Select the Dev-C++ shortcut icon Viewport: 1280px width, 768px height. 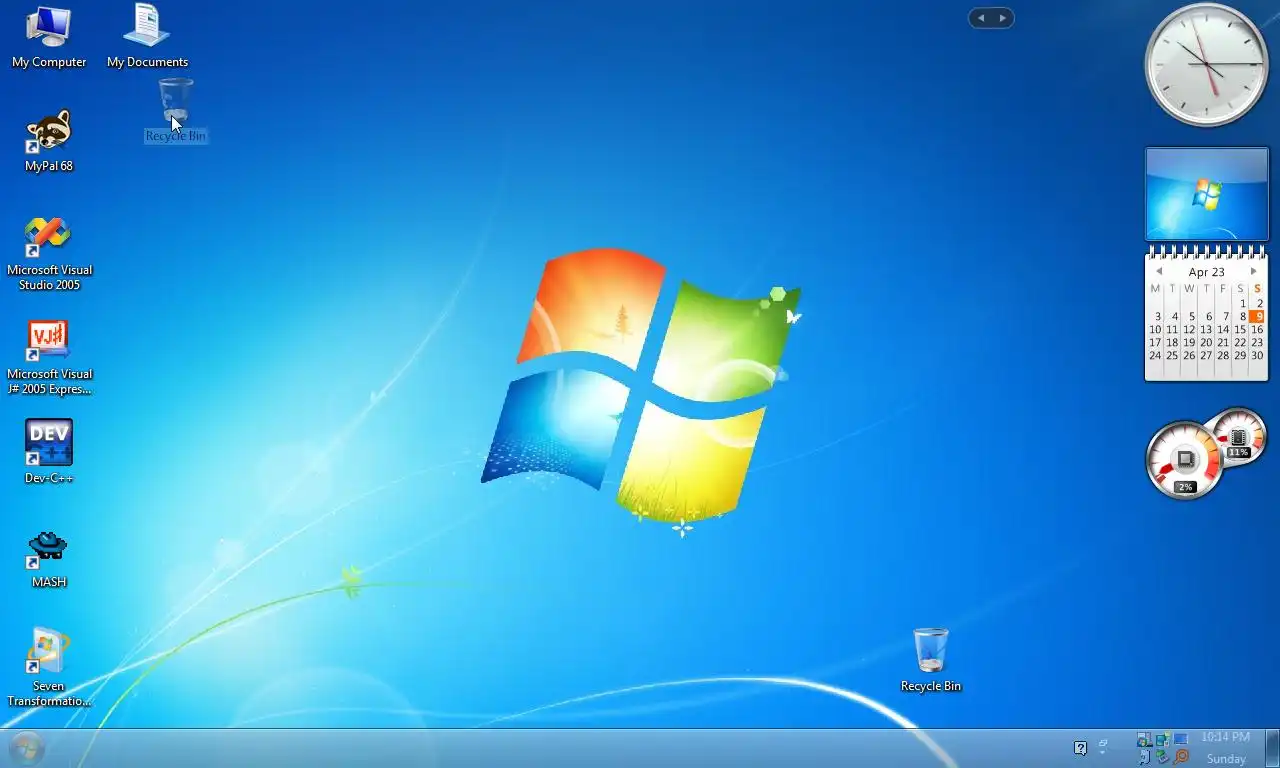[49, 452]
